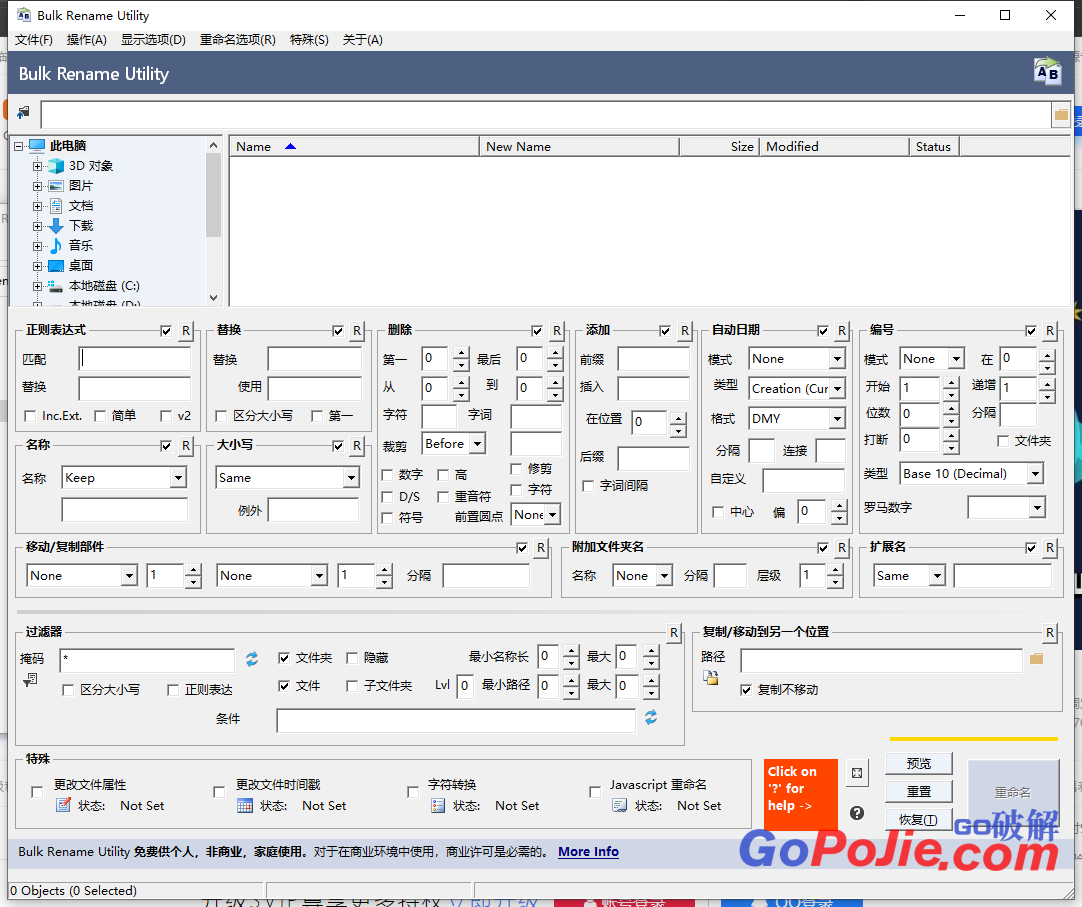1082x907 pixels.
Task: Check the 数字 option in 删除 section
Action: [x=387, y=475]
